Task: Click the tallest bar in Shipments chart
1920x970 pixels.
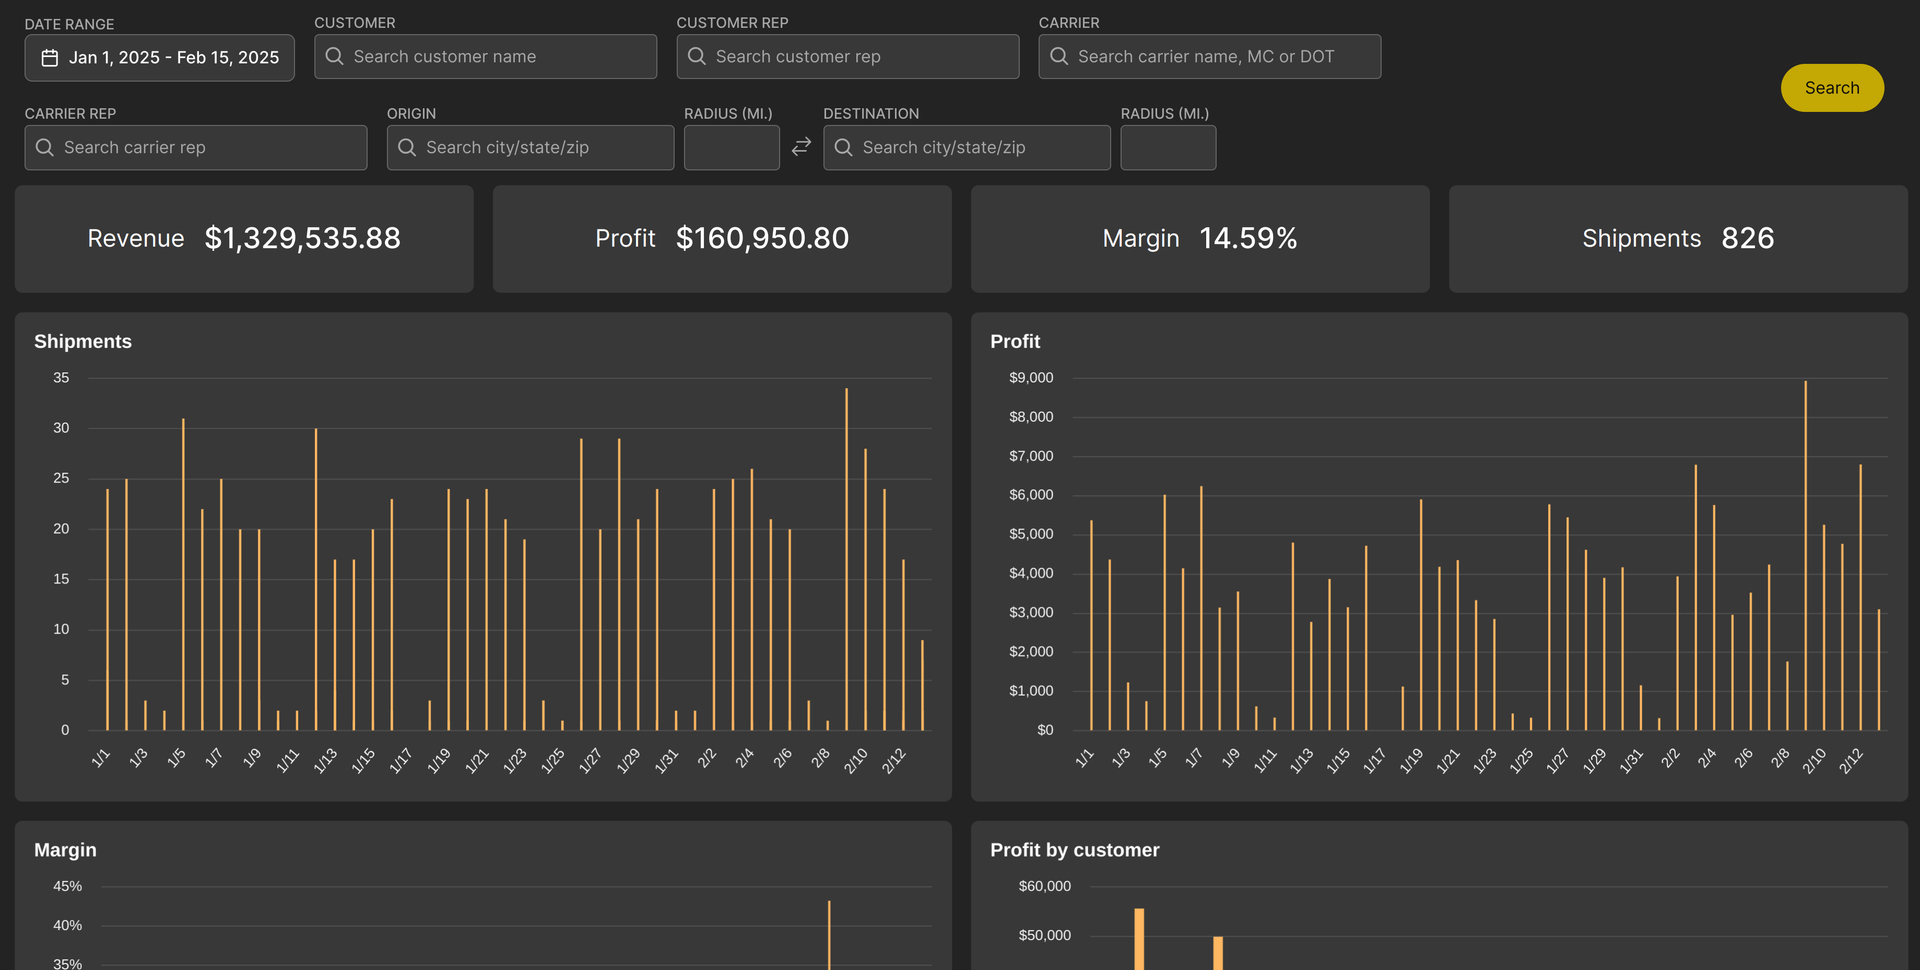Action: point(846,559)
